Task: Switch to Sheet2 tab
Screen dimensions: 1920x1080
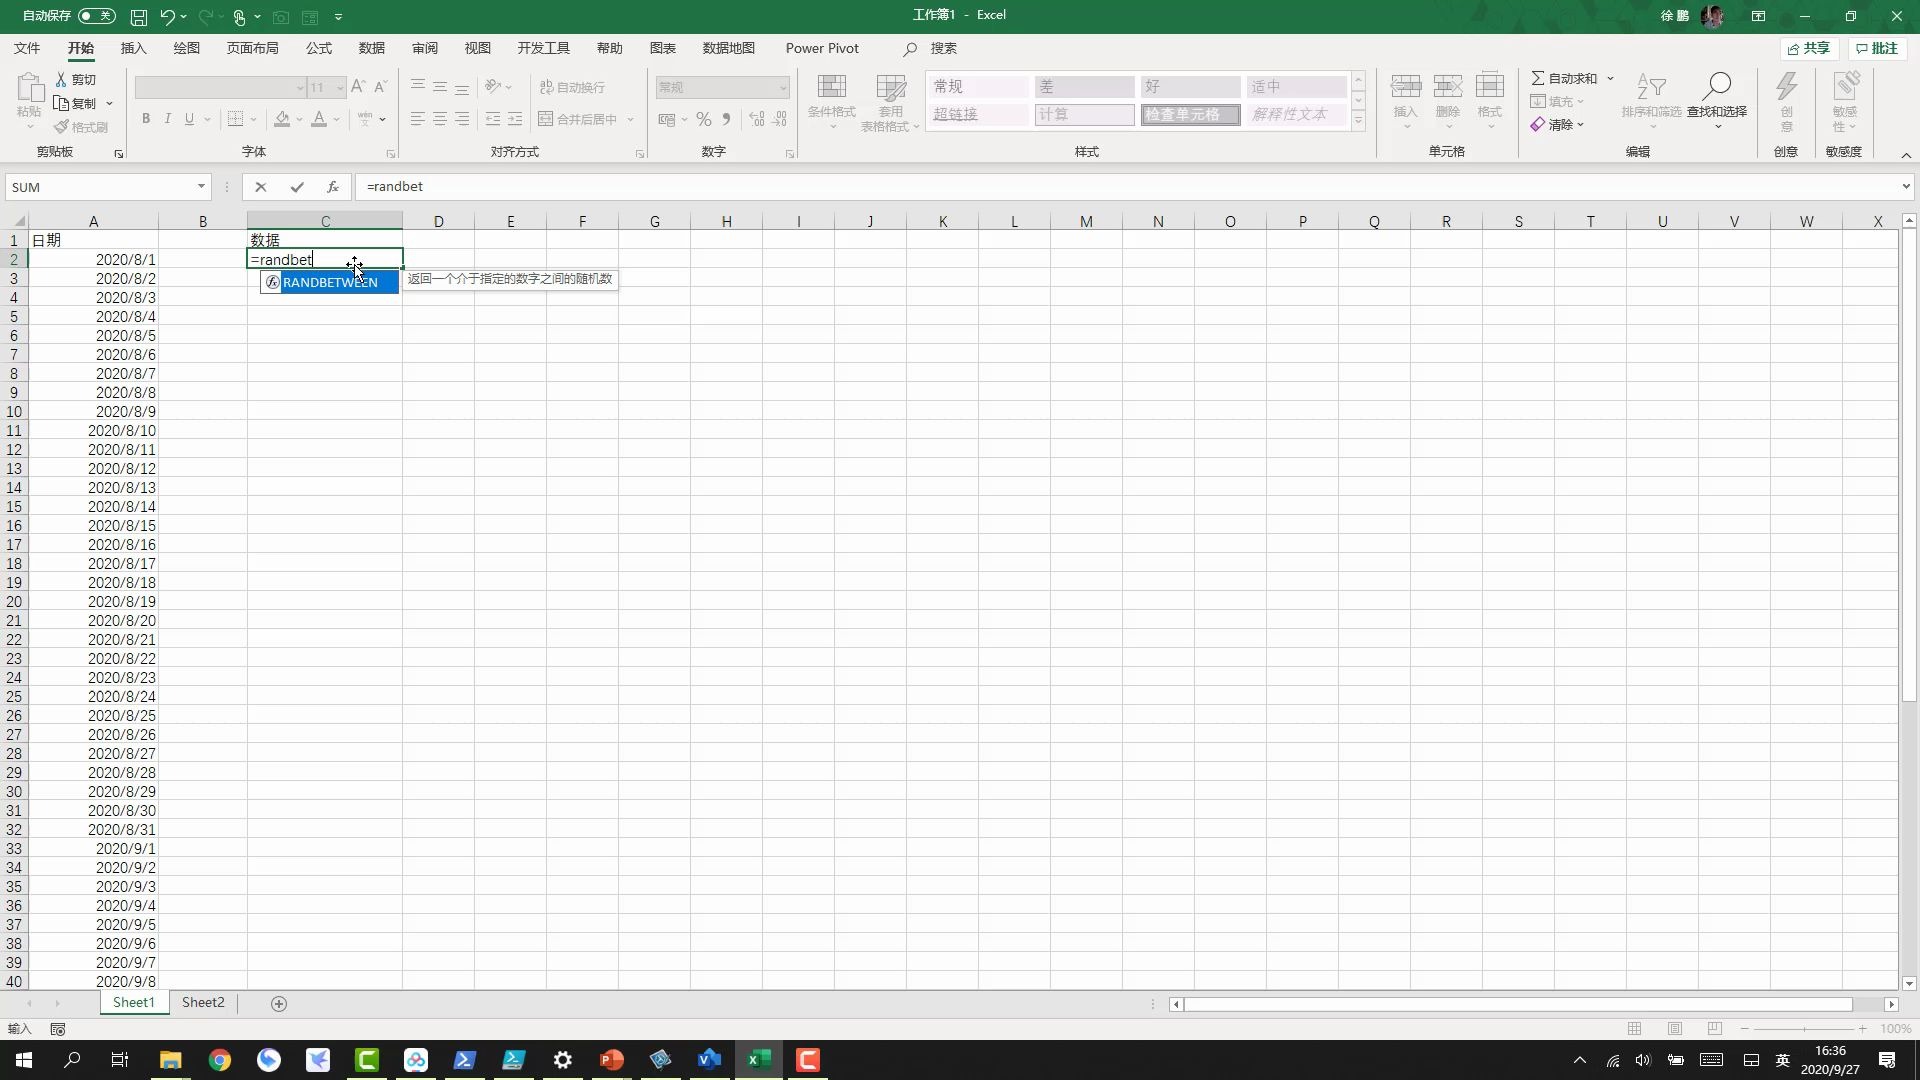Action: (x=203, y=1002)
